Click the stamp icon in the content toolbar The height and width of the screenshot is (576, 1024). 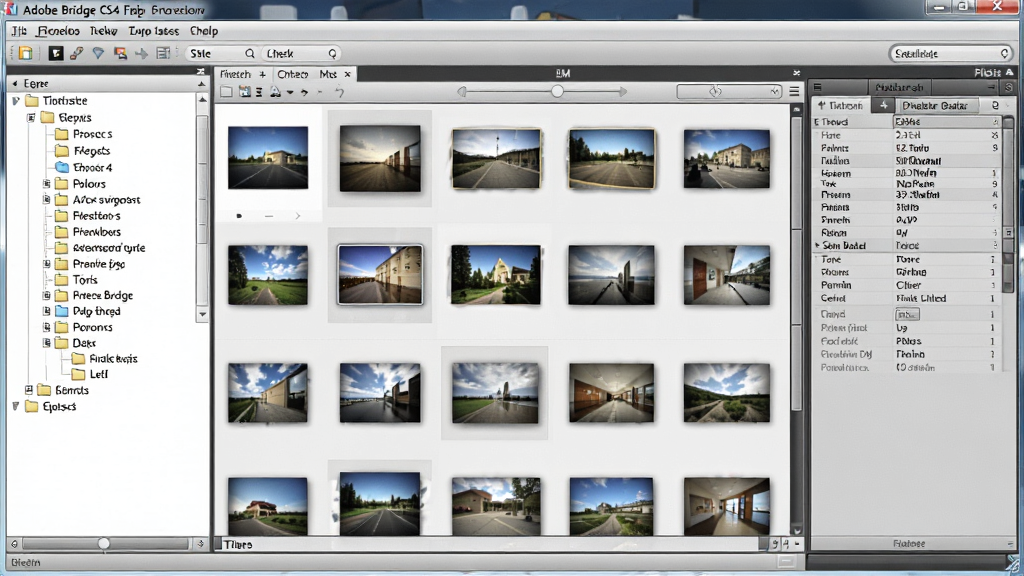[276, 92]
